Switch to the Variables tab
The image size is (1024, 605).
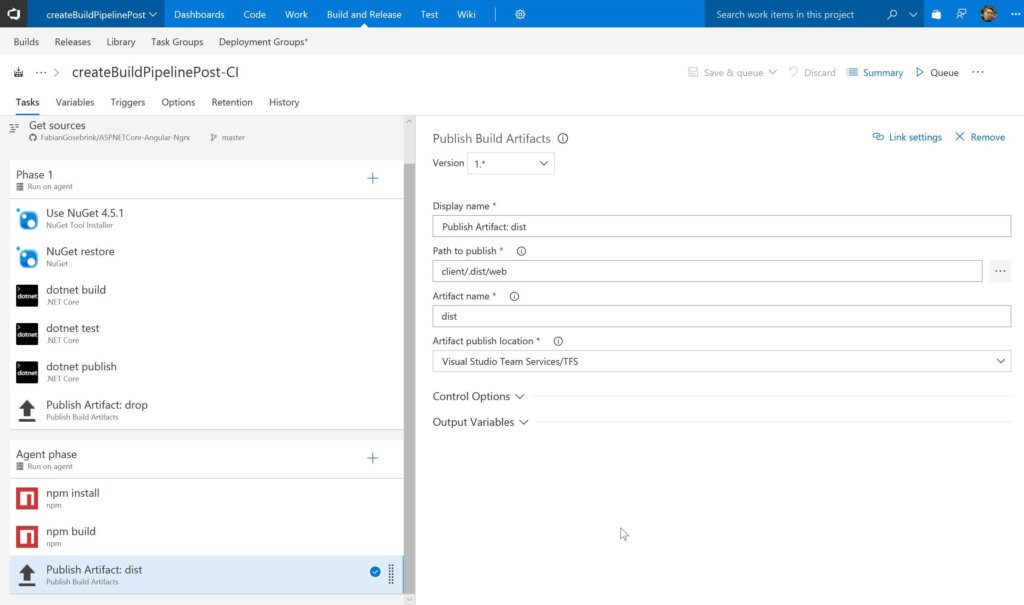pyautogui.click(x=75, y=102)
